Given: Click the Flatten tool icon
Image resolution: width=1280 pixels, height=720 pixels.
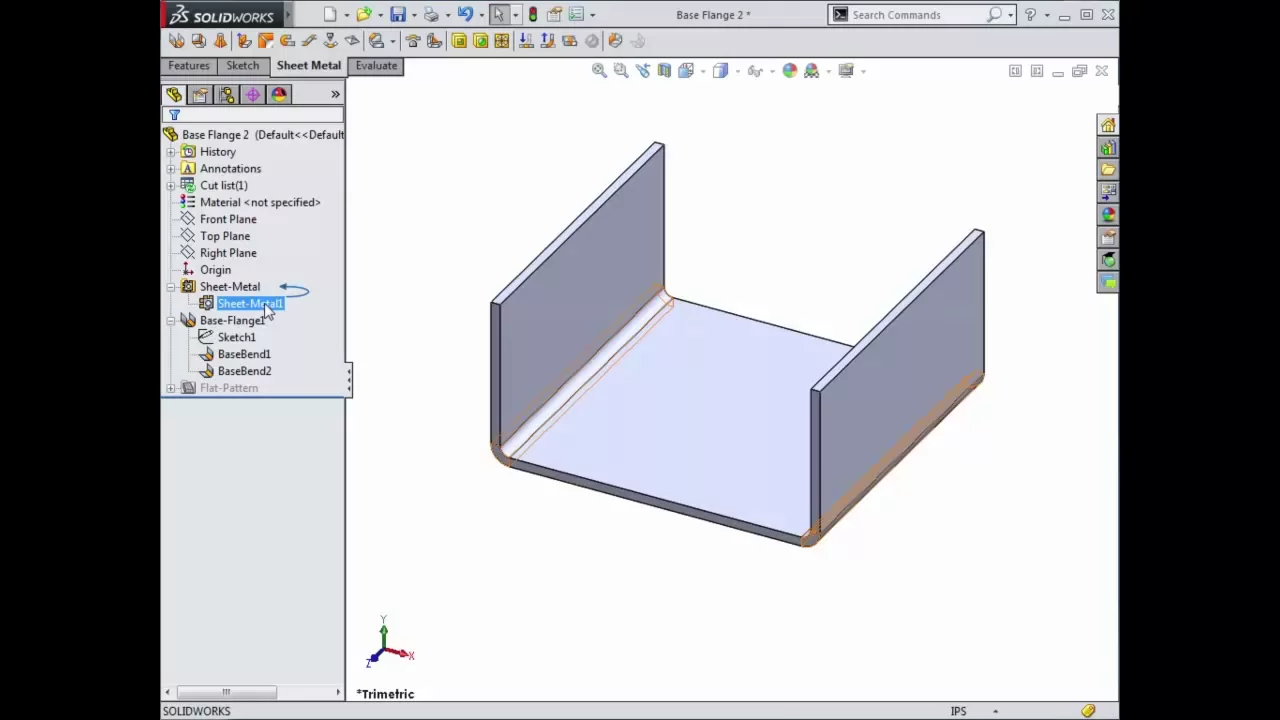Looking at the screenshot, I should (569, 41).
